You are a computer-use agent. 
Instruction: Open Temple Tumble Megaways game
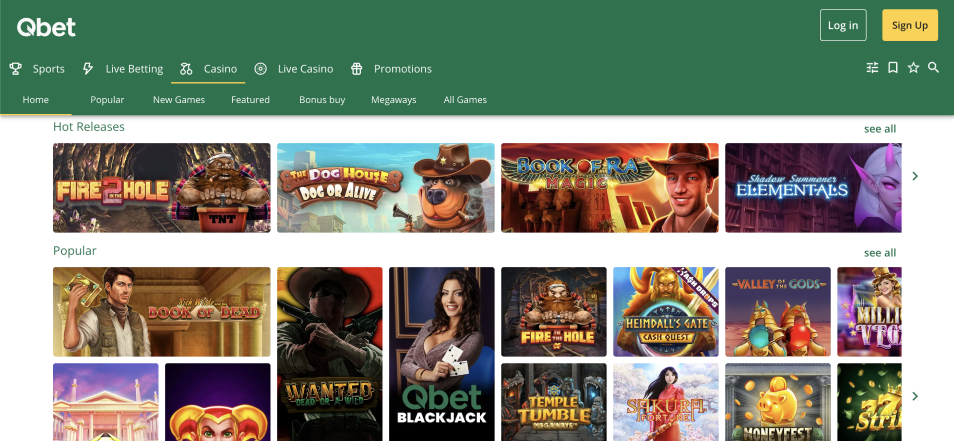pyautogui.click(x=554, y=402)
